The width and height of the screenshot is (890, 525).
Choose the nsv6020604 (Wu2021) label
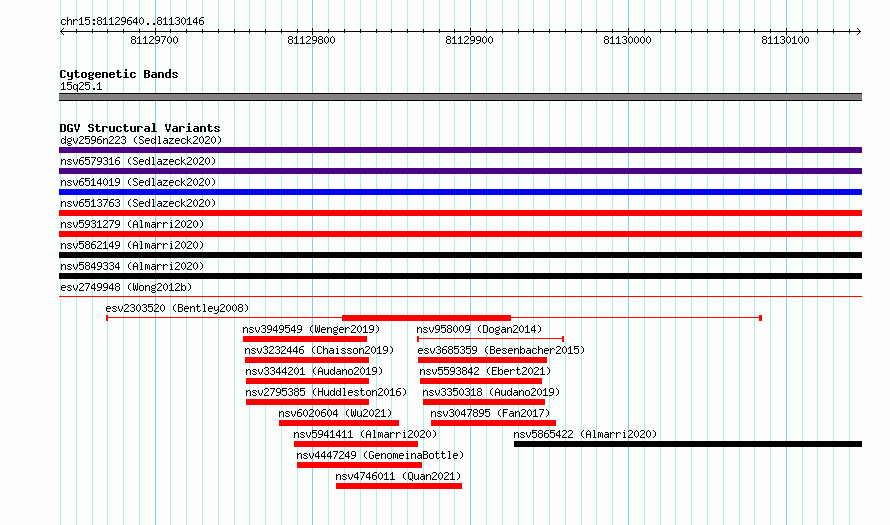335,413
